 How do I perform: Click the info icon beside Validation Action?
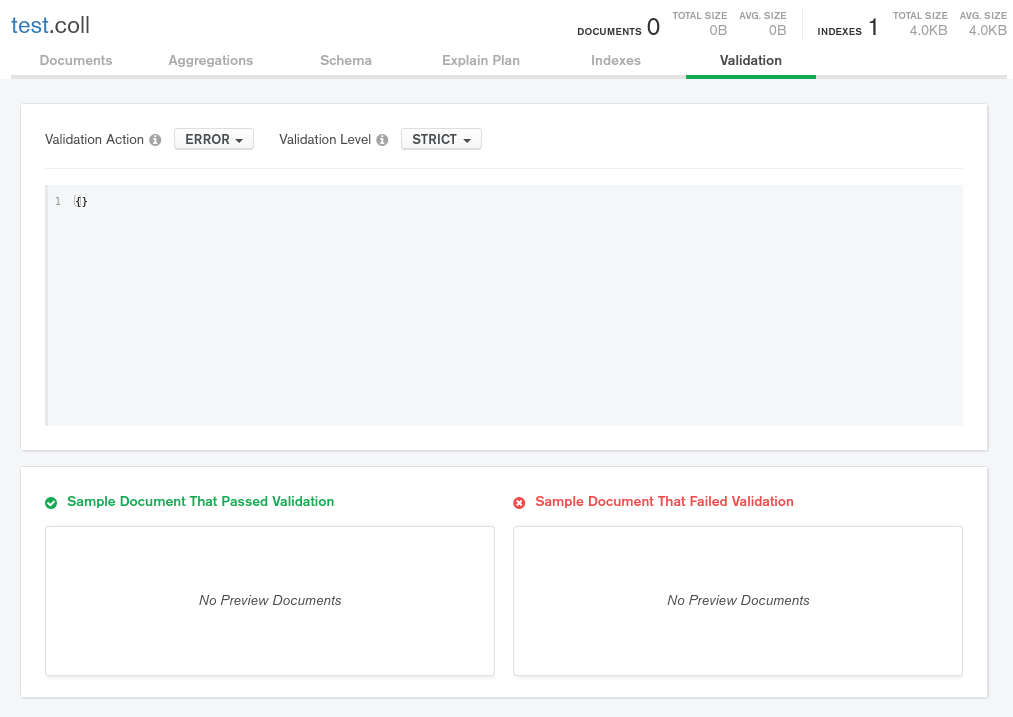click(x=155, y=140)
